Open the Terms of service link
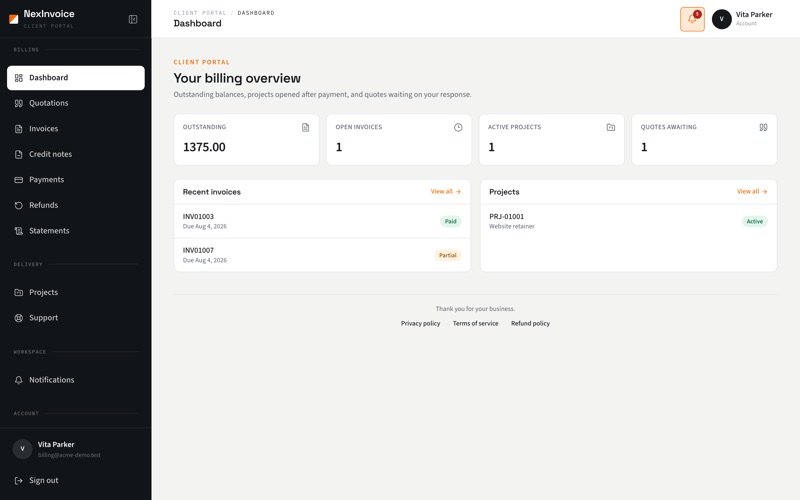The height and width of the screenshot is (500, 800). (x=476, y=323)
